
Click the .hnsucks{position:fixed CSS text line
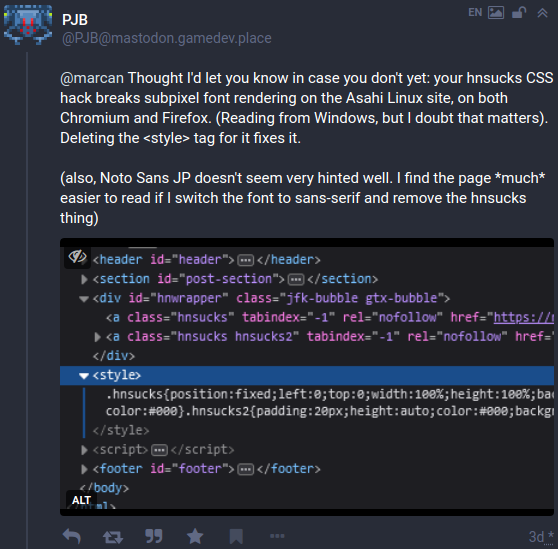(330, 394)
